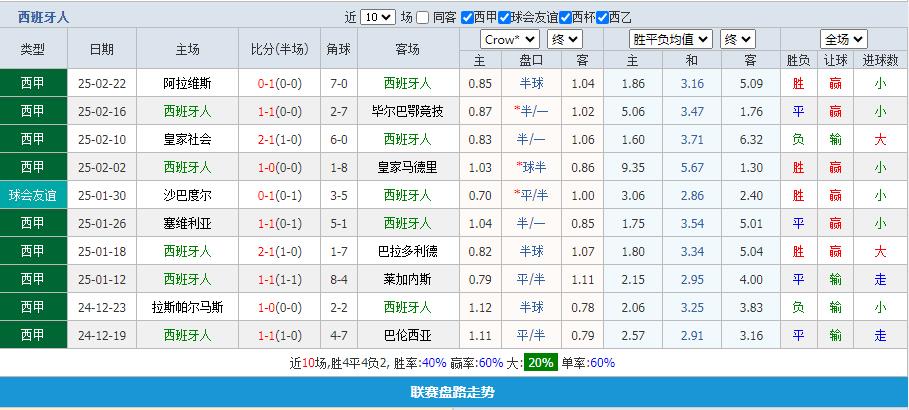This screenshot has width=909, height=410.
Task: Click the 40% win rate value
Action: coord(434,363)
